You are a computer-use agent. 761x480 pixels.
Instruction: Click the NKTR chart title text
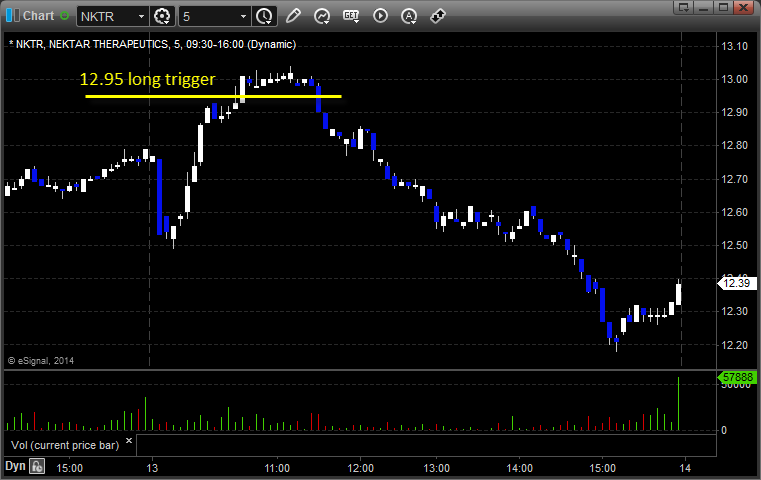152,44
